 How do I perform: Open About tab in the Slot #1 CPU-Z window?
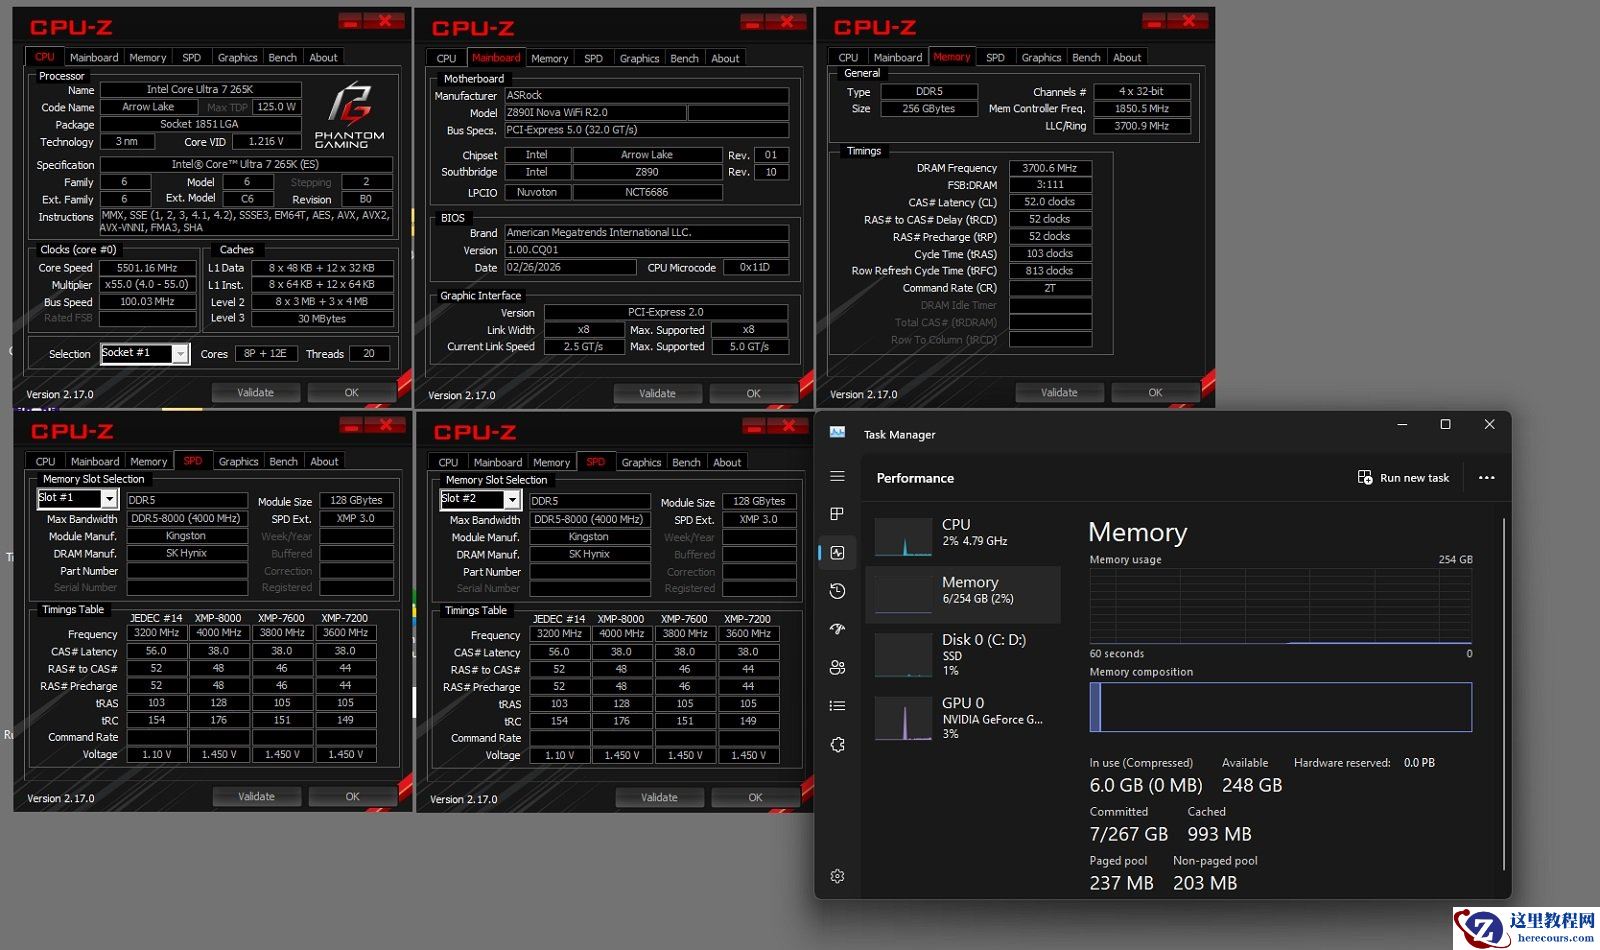coord(324,461)
